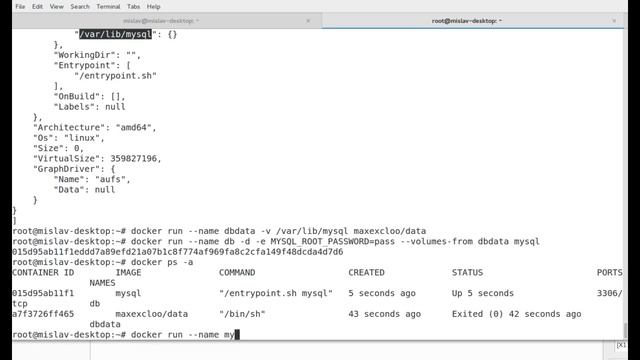Click the "Size": 0 line
640x360 pixels.
tap(58, 149)
